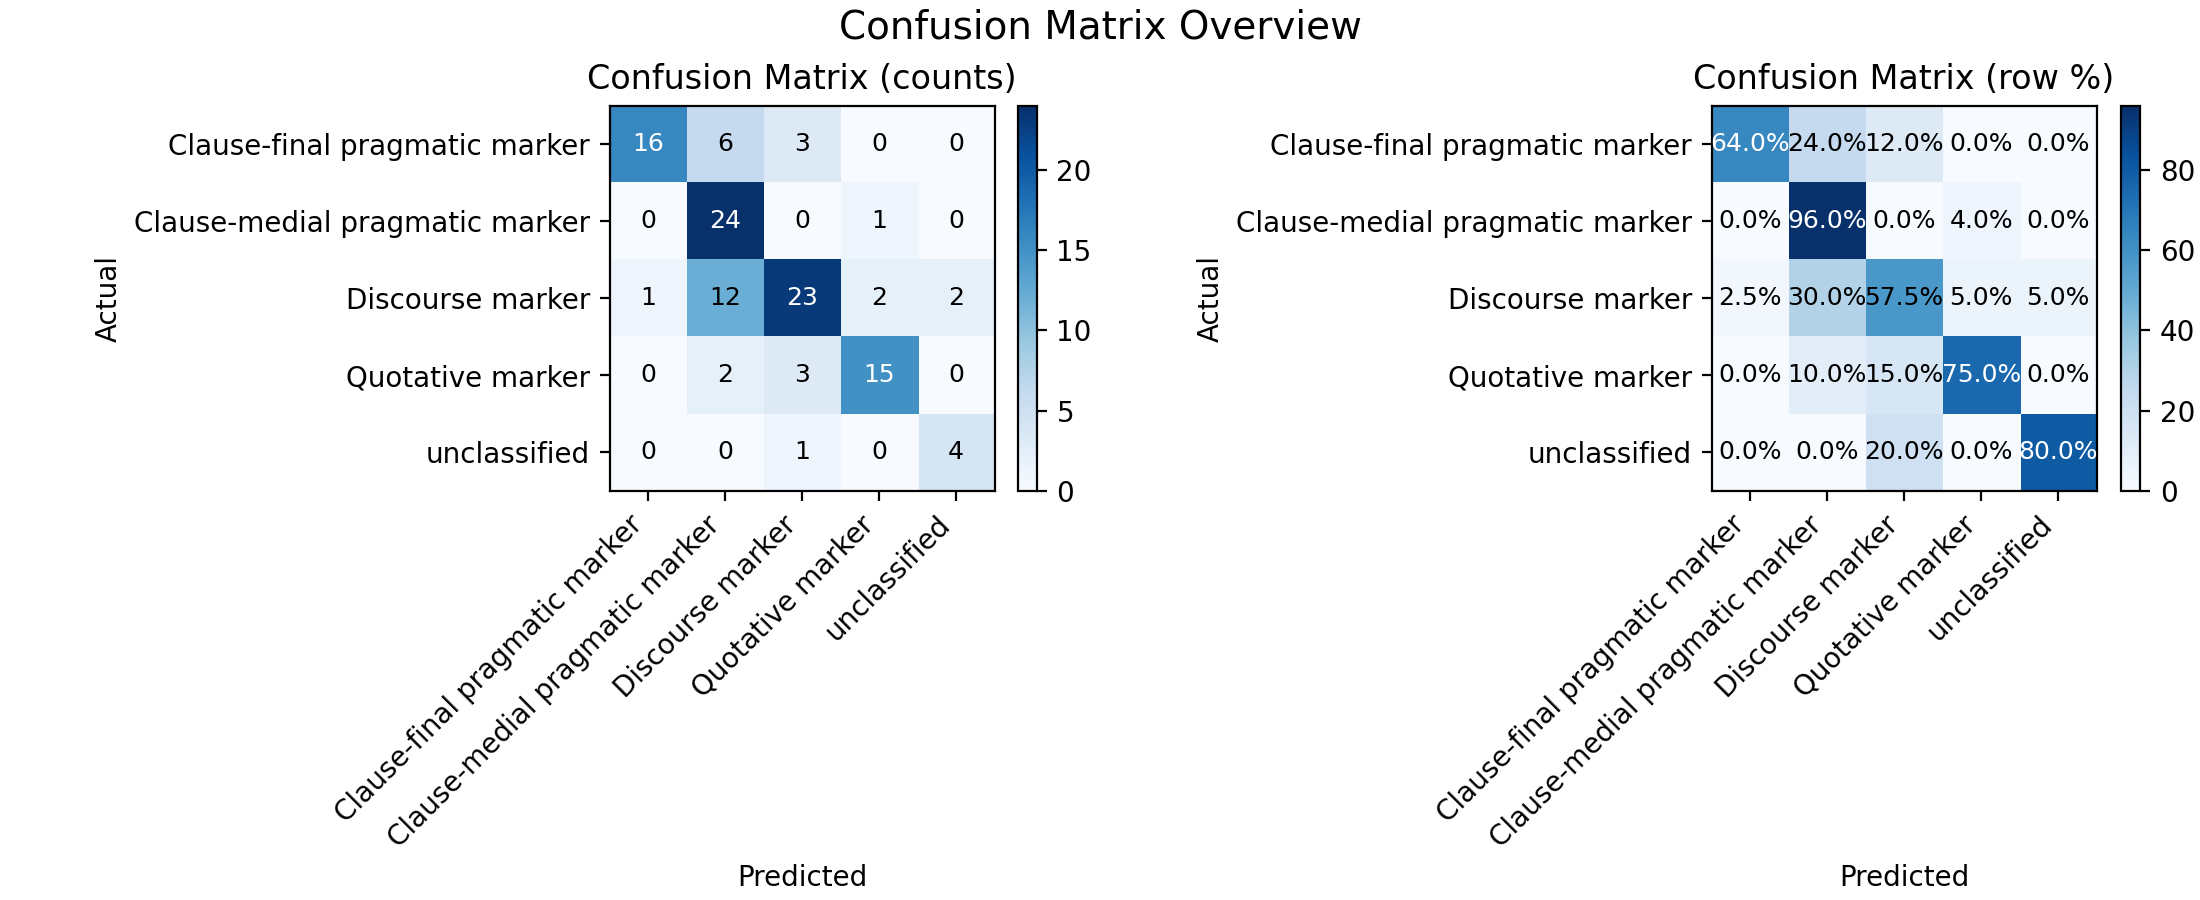Select the unclassified diagonal cell showing 4

(956, 451)
